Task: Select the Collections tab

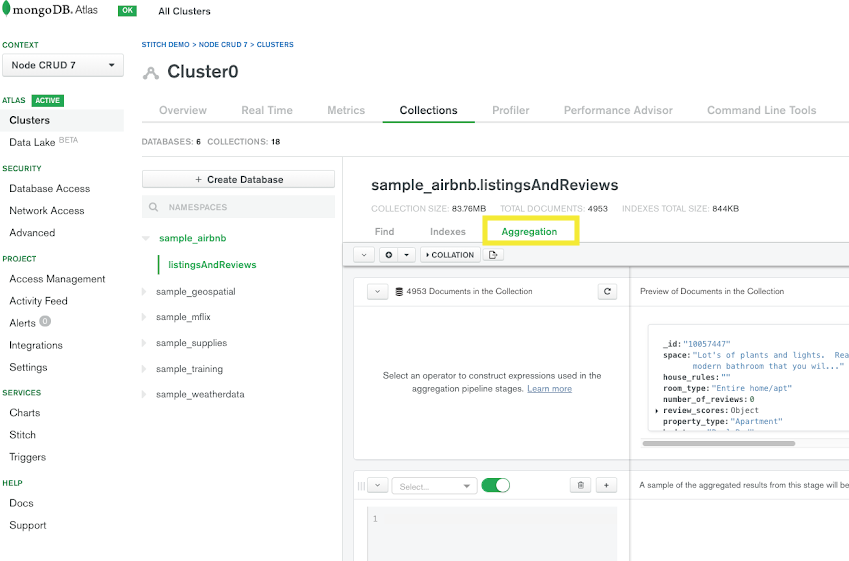Action: 428,110
